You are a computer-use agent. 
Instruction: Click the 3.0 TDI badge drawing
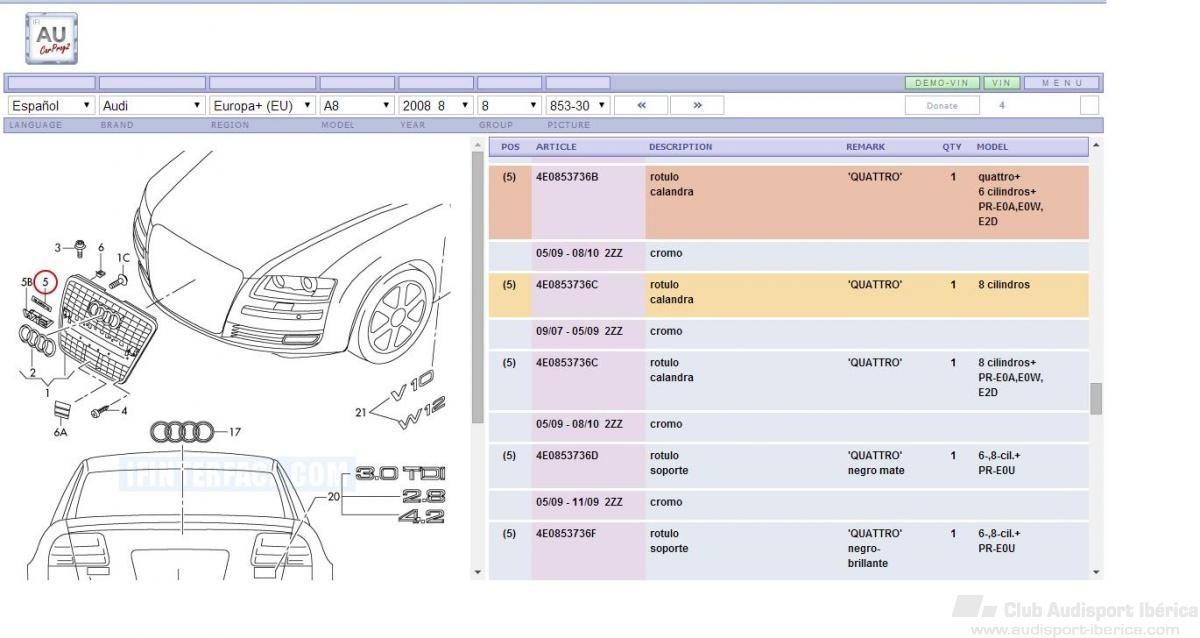click(x=401, y=472)
